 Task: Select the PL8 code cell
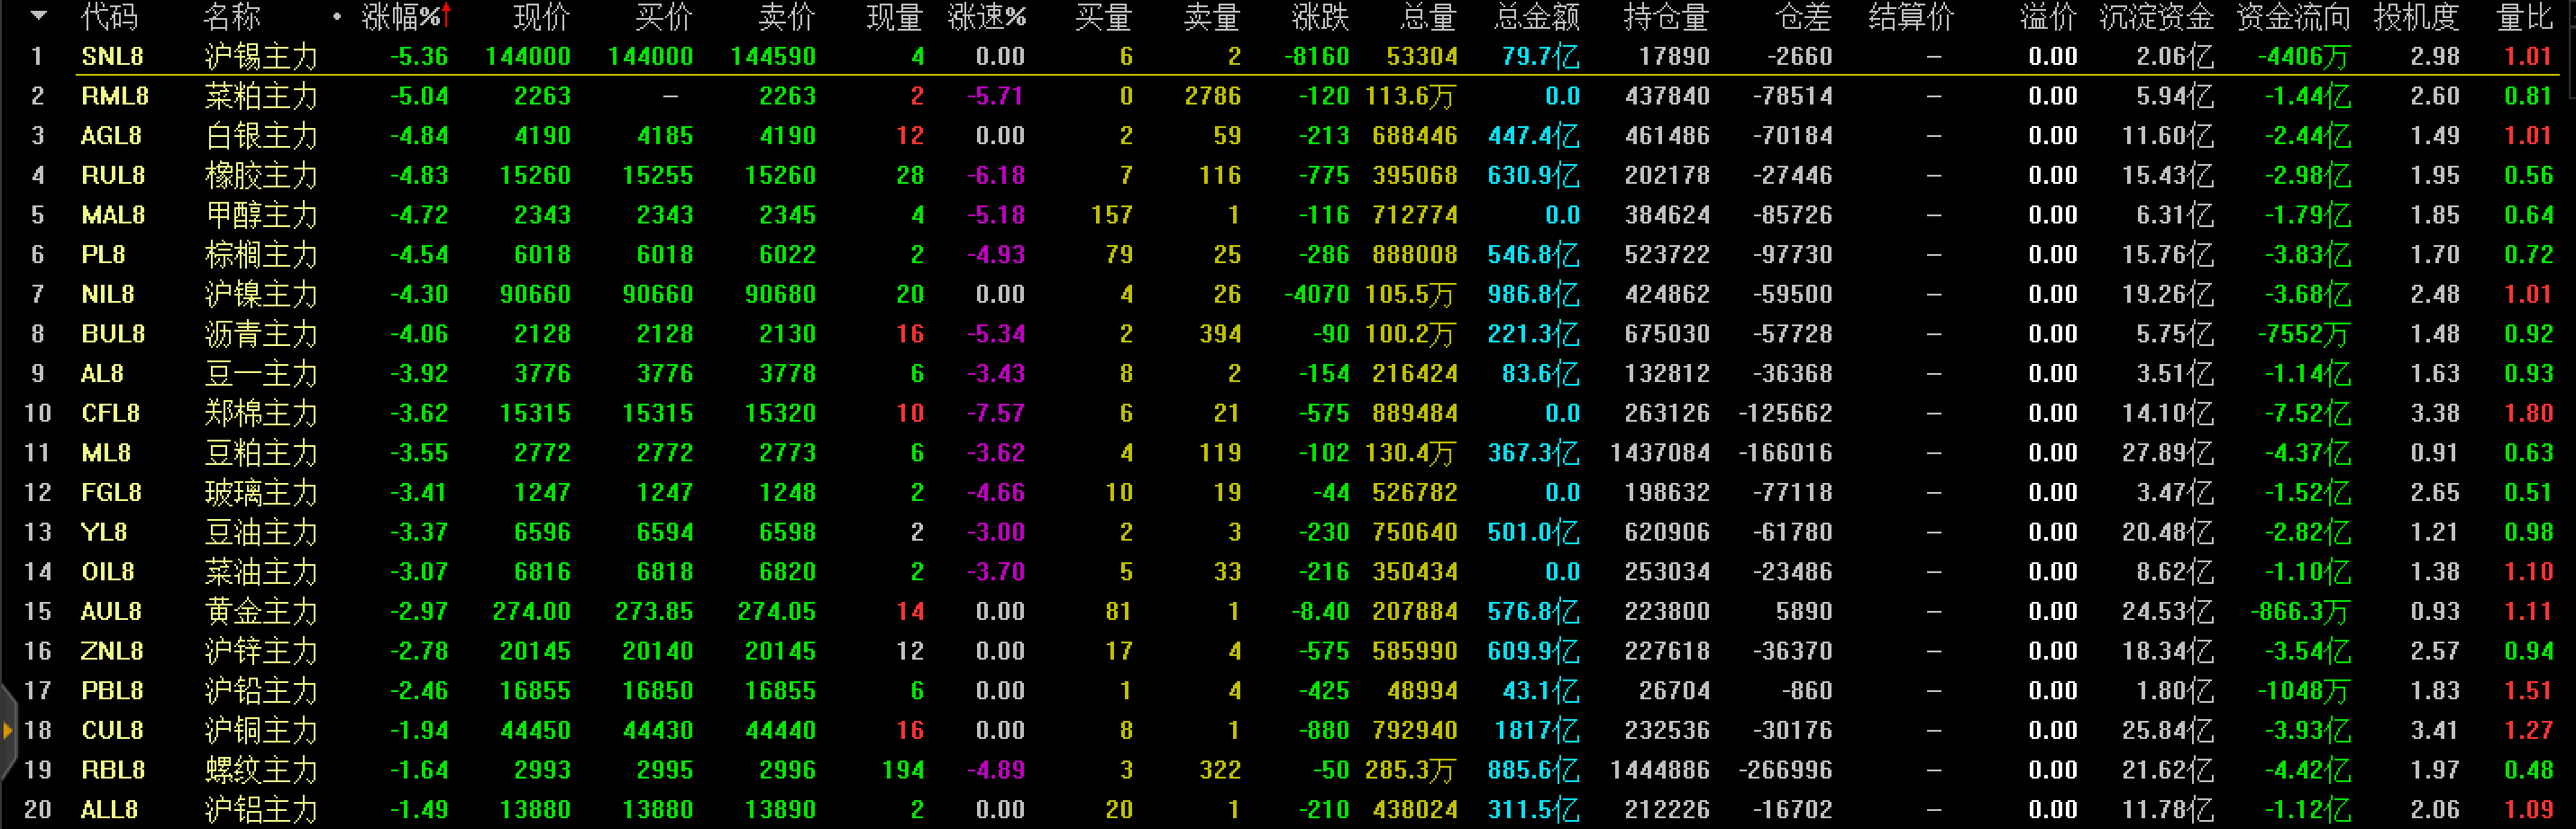tap(103, 255)
